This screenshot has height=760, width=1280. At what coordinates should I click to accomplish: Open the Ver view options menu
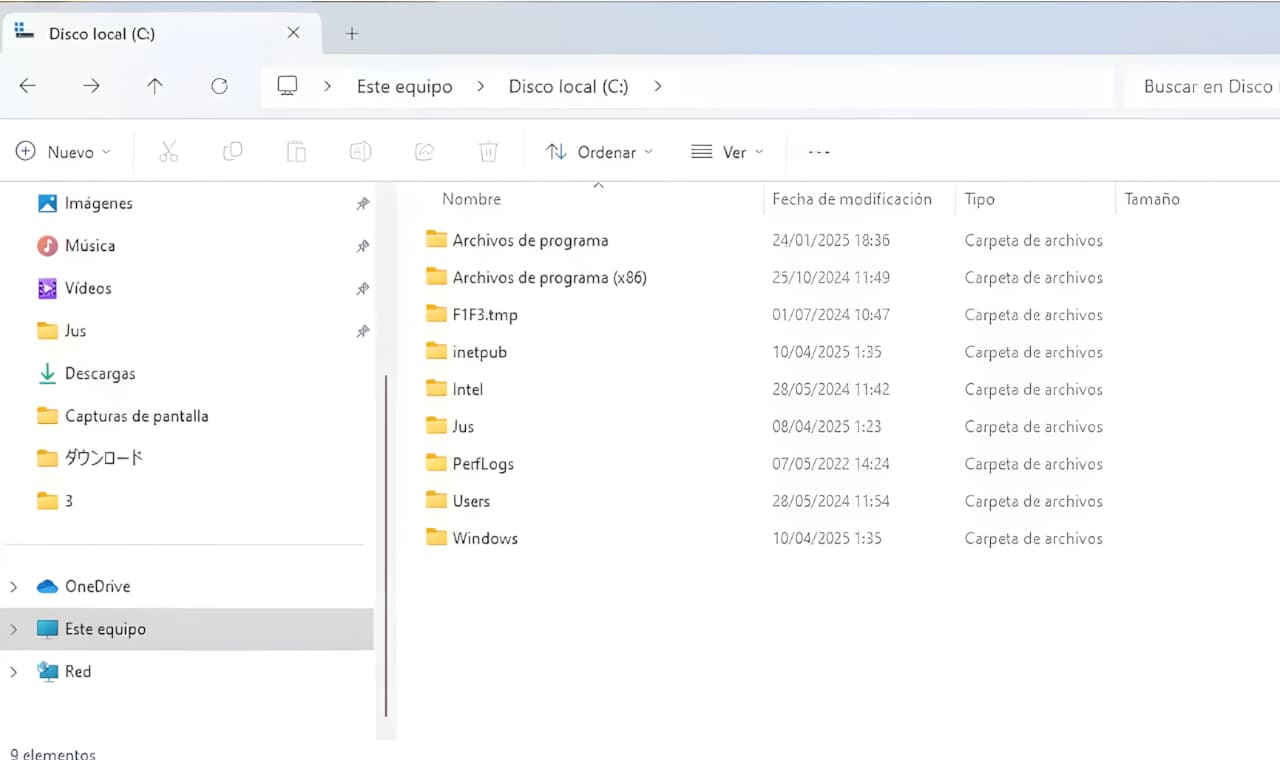coord(727,152)
